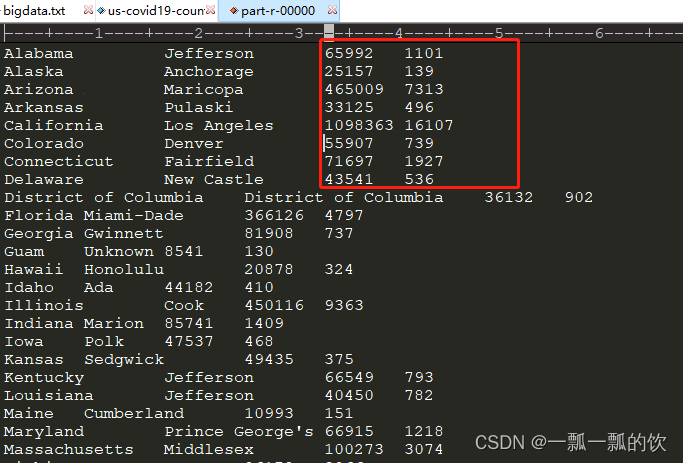
Task: Close the bigdata.txt tab
Action: (88, 10)
